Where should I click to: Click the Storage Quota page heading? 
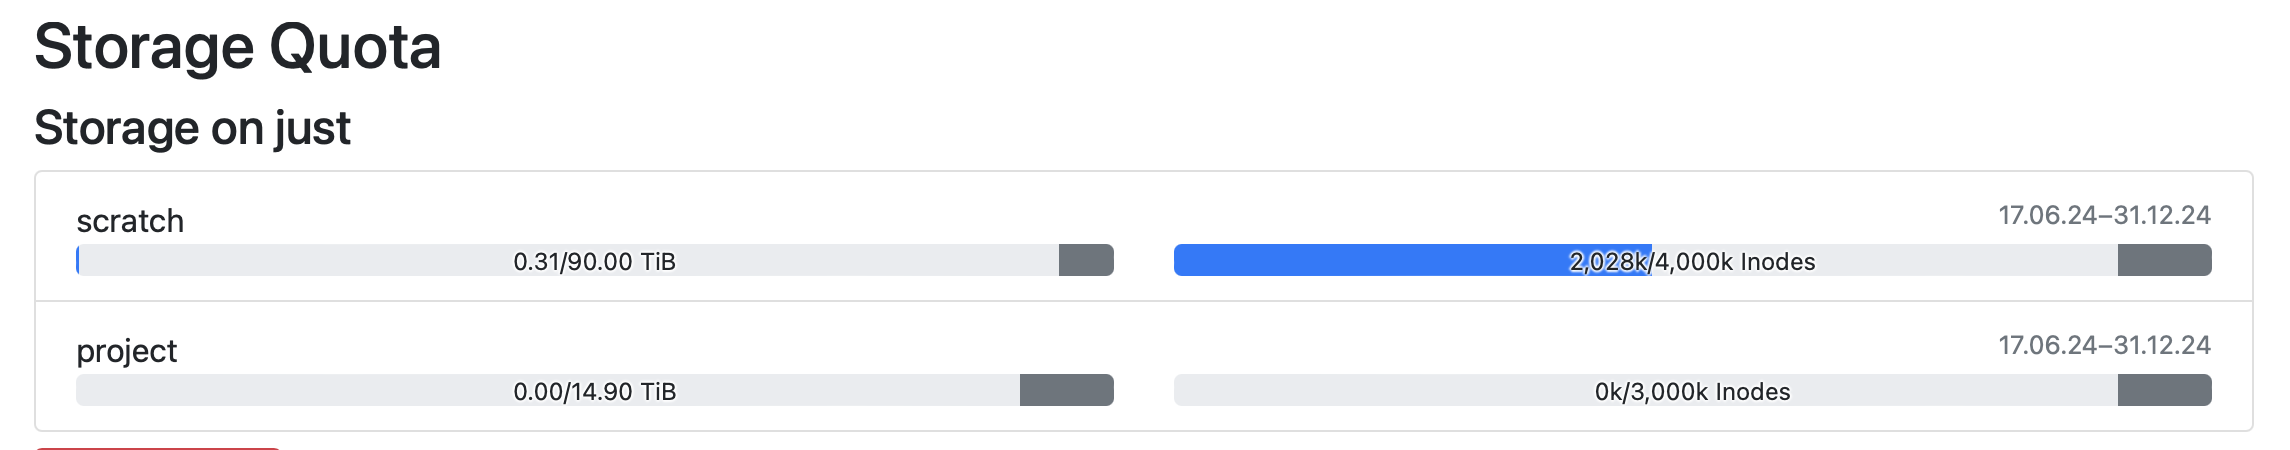coord(238,47)
